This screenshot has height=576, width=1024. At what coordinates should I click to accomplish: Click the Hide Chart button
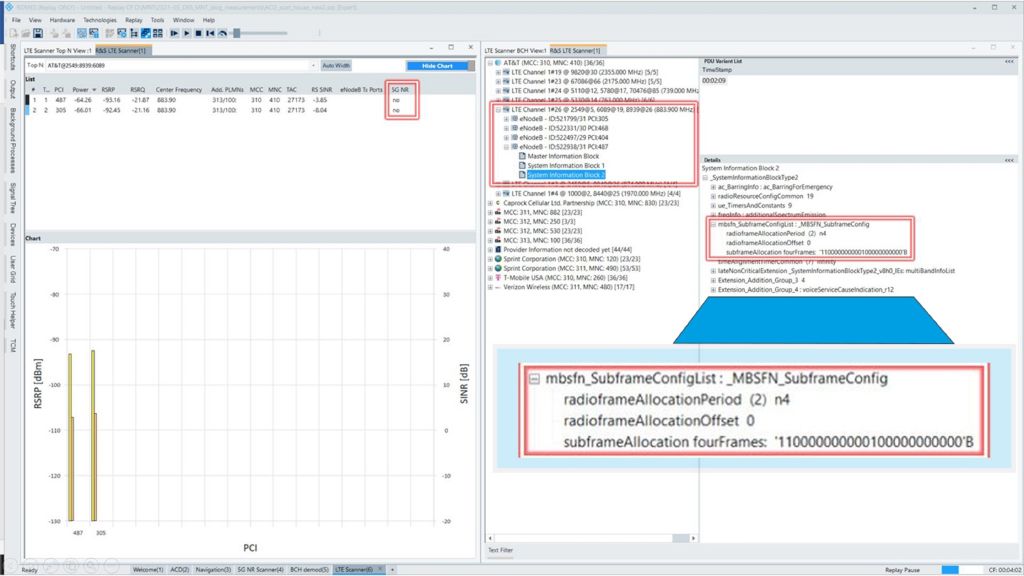440,66
